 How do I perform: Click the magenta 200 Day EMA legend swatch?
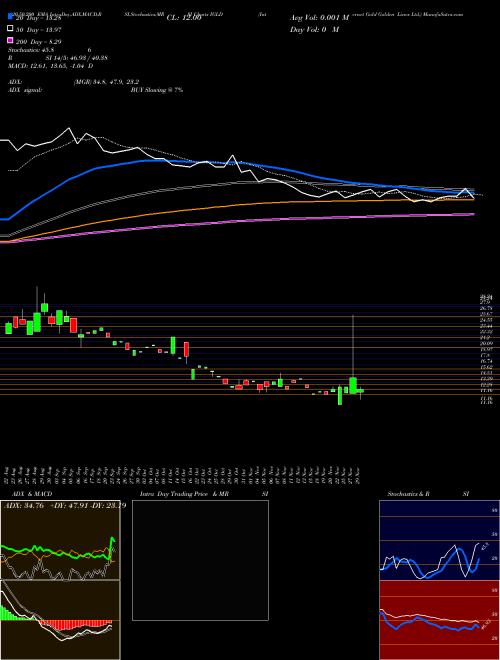point(10,41)
